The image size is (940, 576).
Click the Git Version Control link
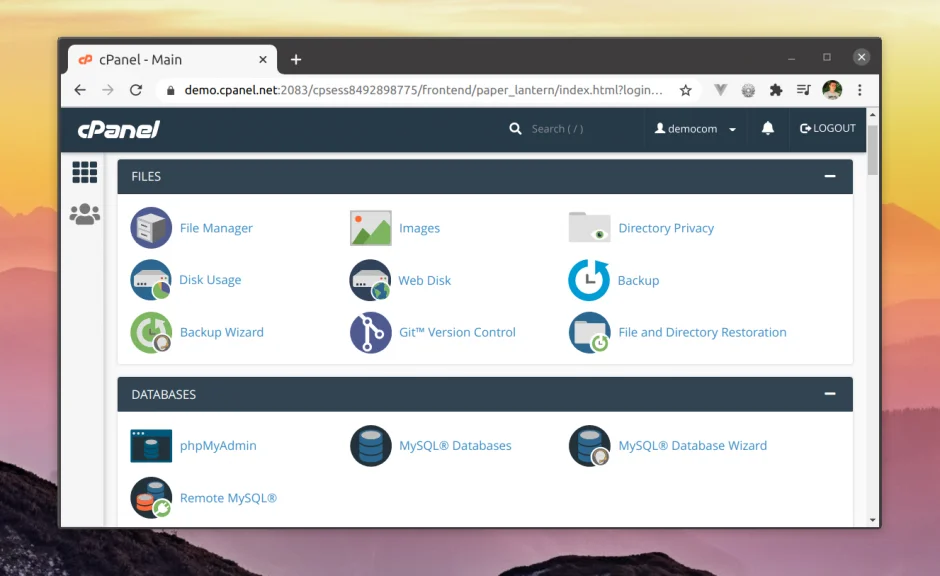457,332
